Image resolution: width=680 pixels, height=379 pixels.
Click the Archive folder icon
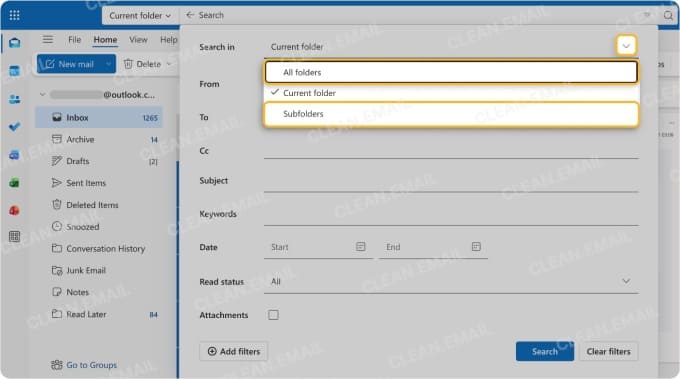[x=57, y=139]
